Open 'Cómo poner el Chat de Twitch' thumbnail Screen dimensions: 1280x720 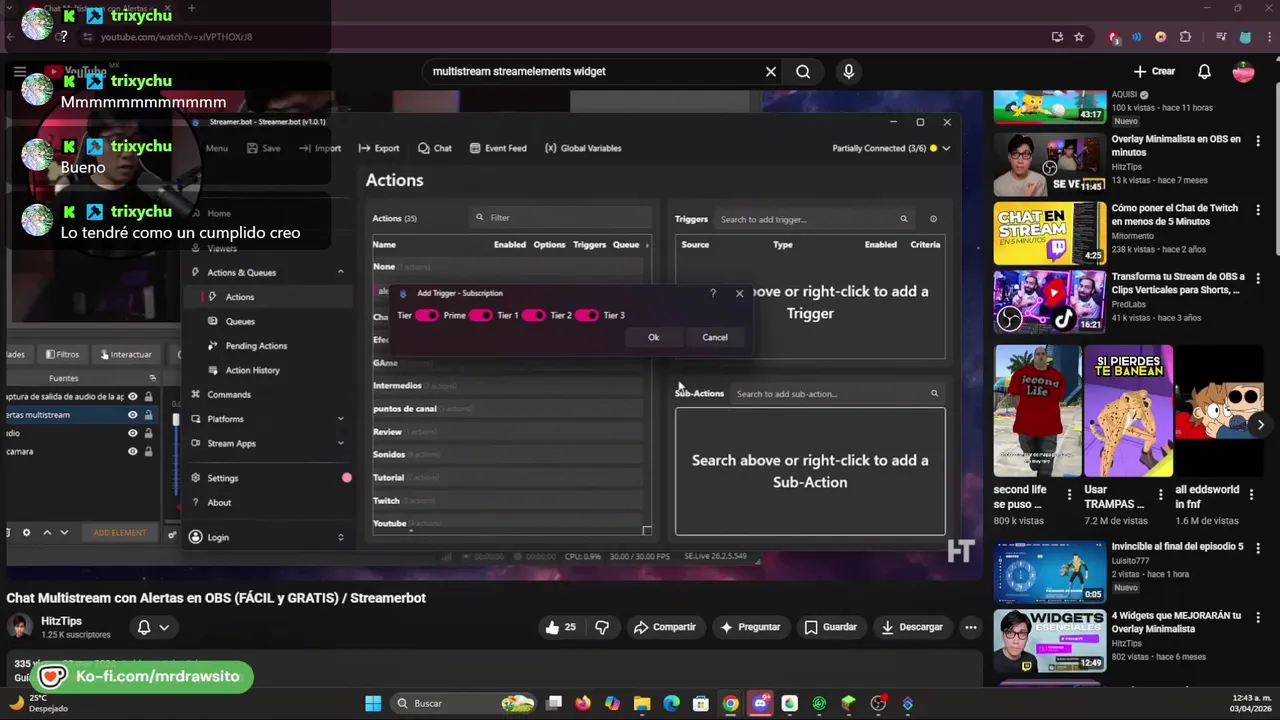[x=1049, y=233]
